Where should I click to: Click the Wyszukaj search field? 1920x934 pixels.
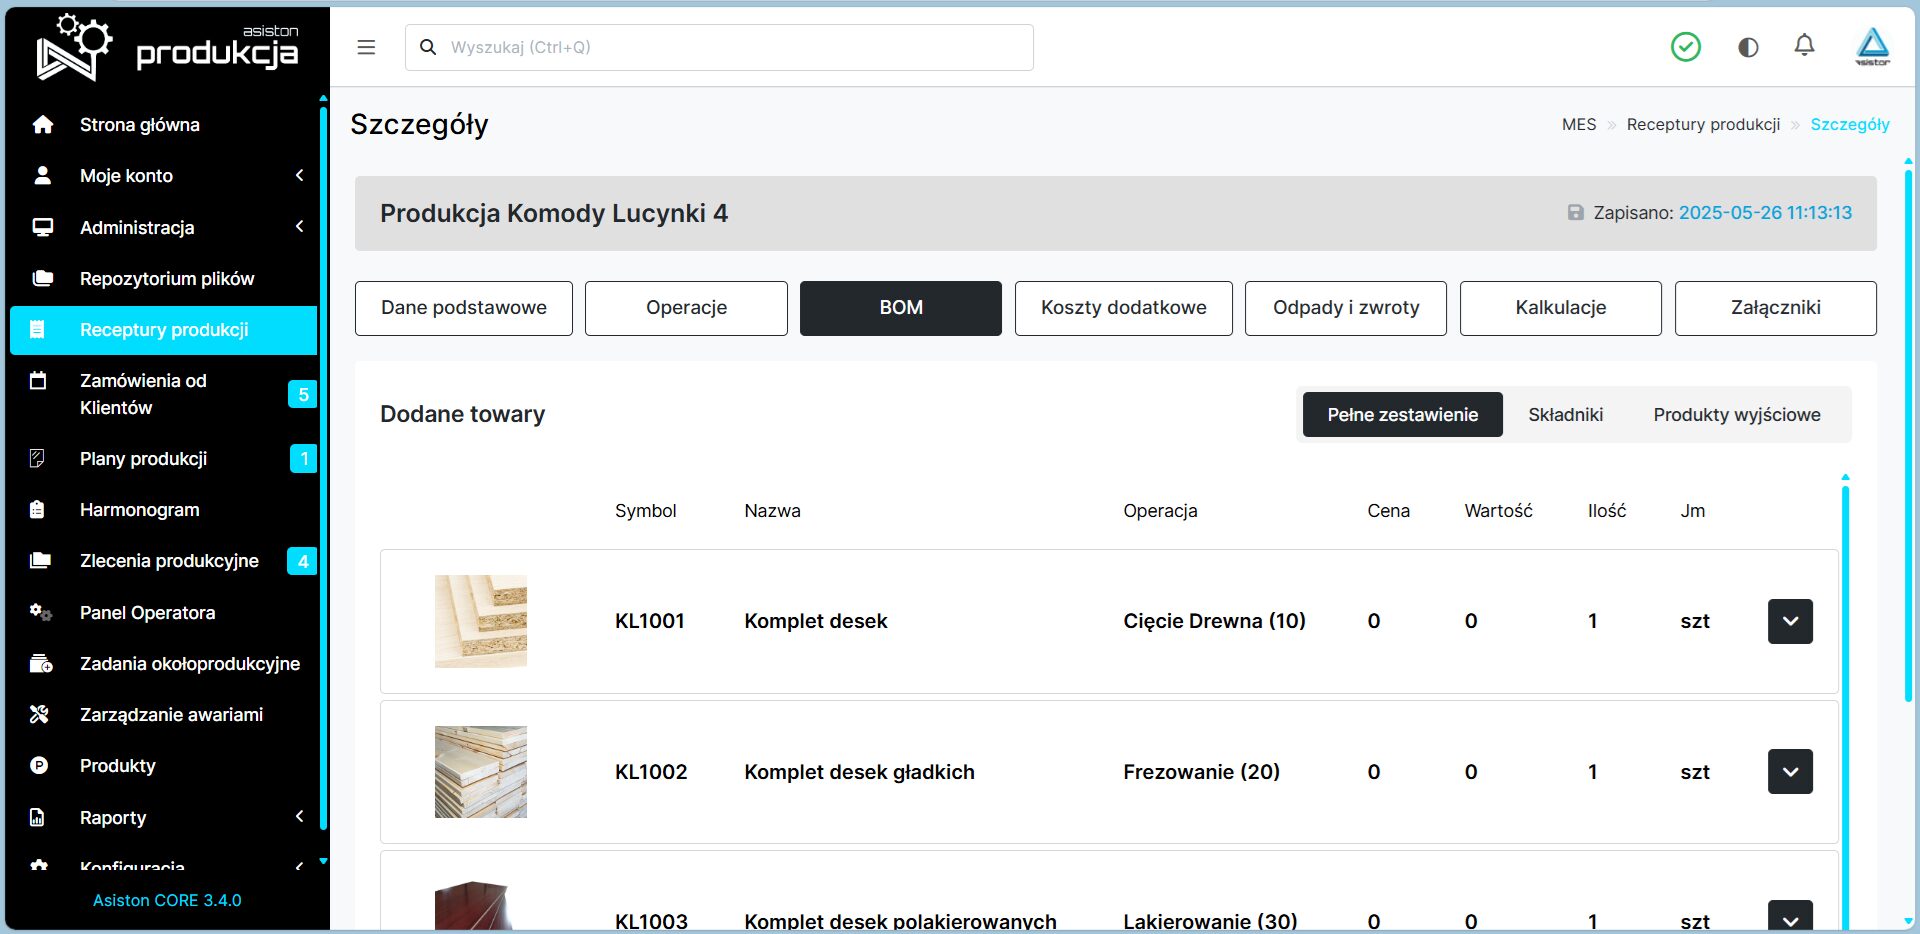tap(719, 47)
